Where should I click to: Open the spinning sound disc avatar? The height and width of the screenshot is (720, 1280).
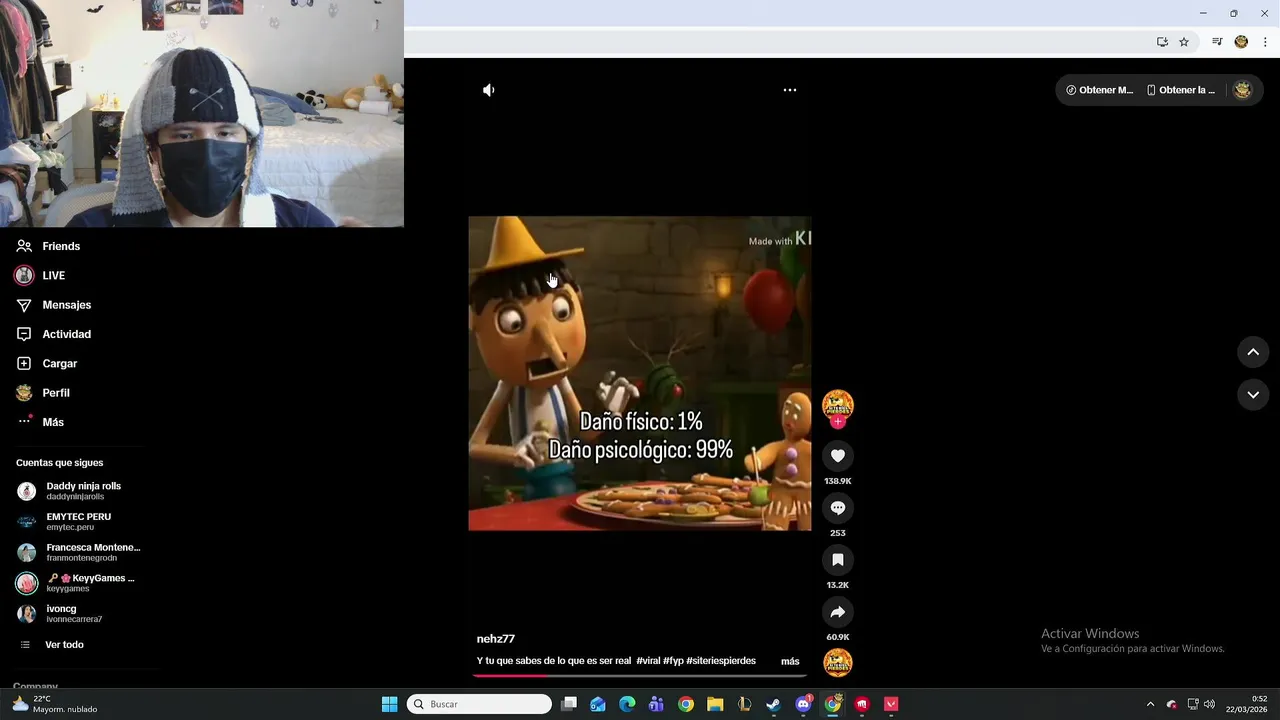tap(838, 662)
